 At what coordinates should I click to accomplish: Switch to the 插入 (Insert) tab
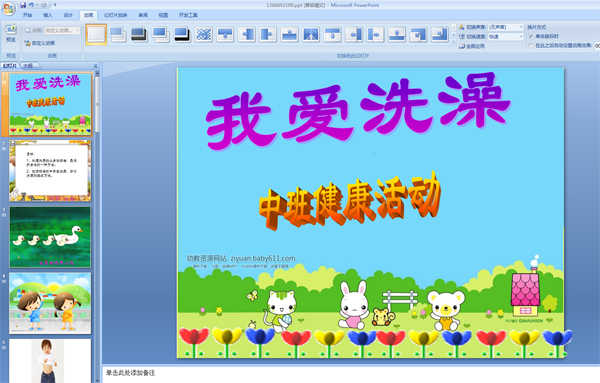pos(48,15)
